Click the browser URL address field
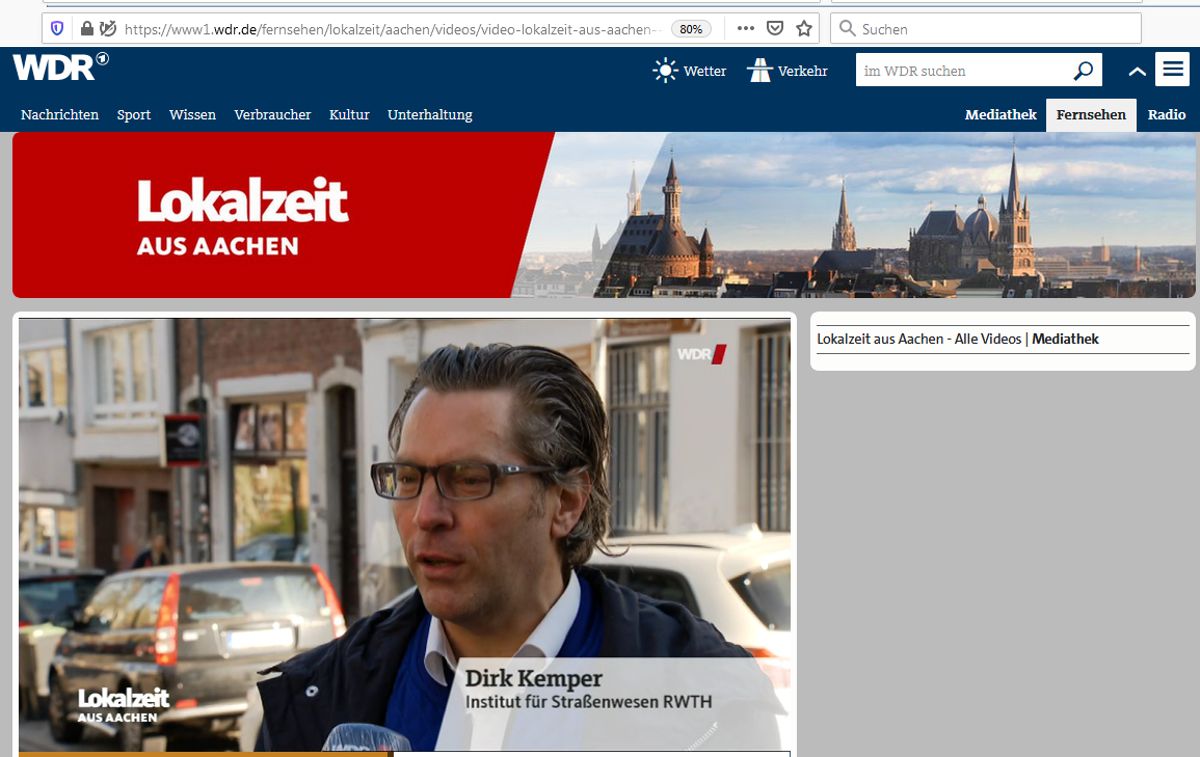The image size is (1200, 757). point(395,29)
